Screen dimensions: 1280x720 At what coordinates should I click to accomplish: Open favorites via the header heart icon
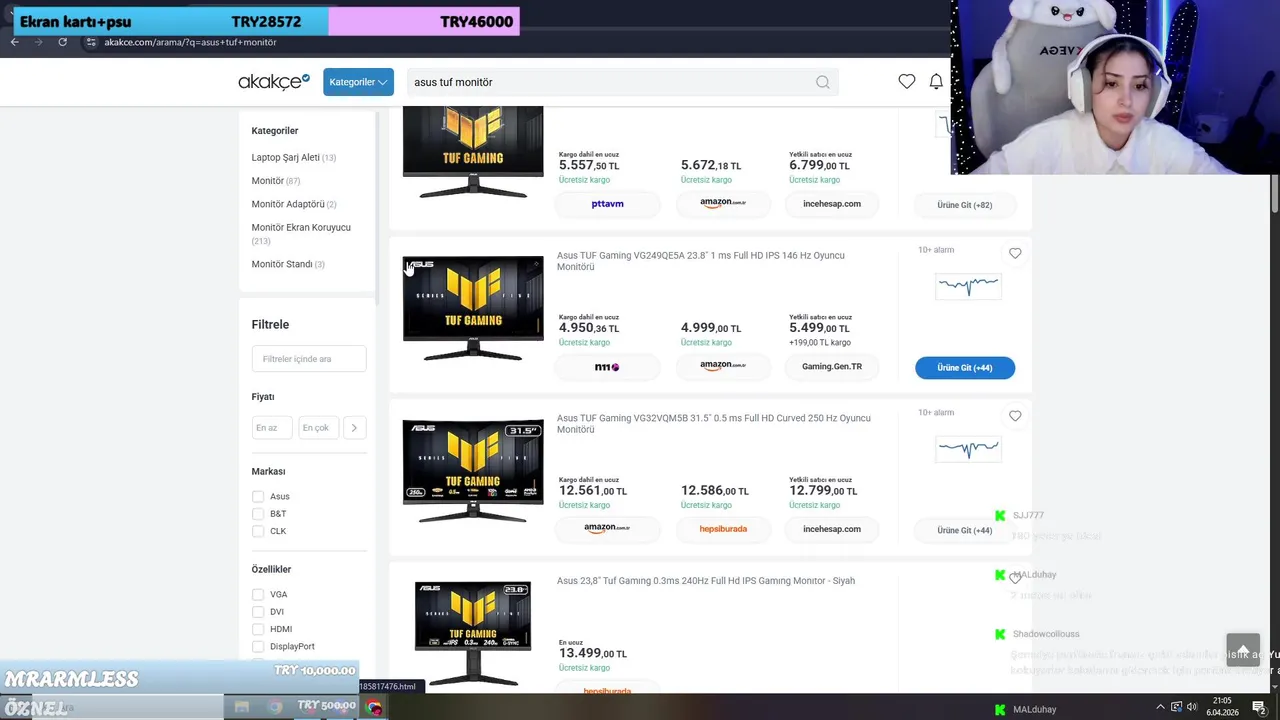point(906,82)
